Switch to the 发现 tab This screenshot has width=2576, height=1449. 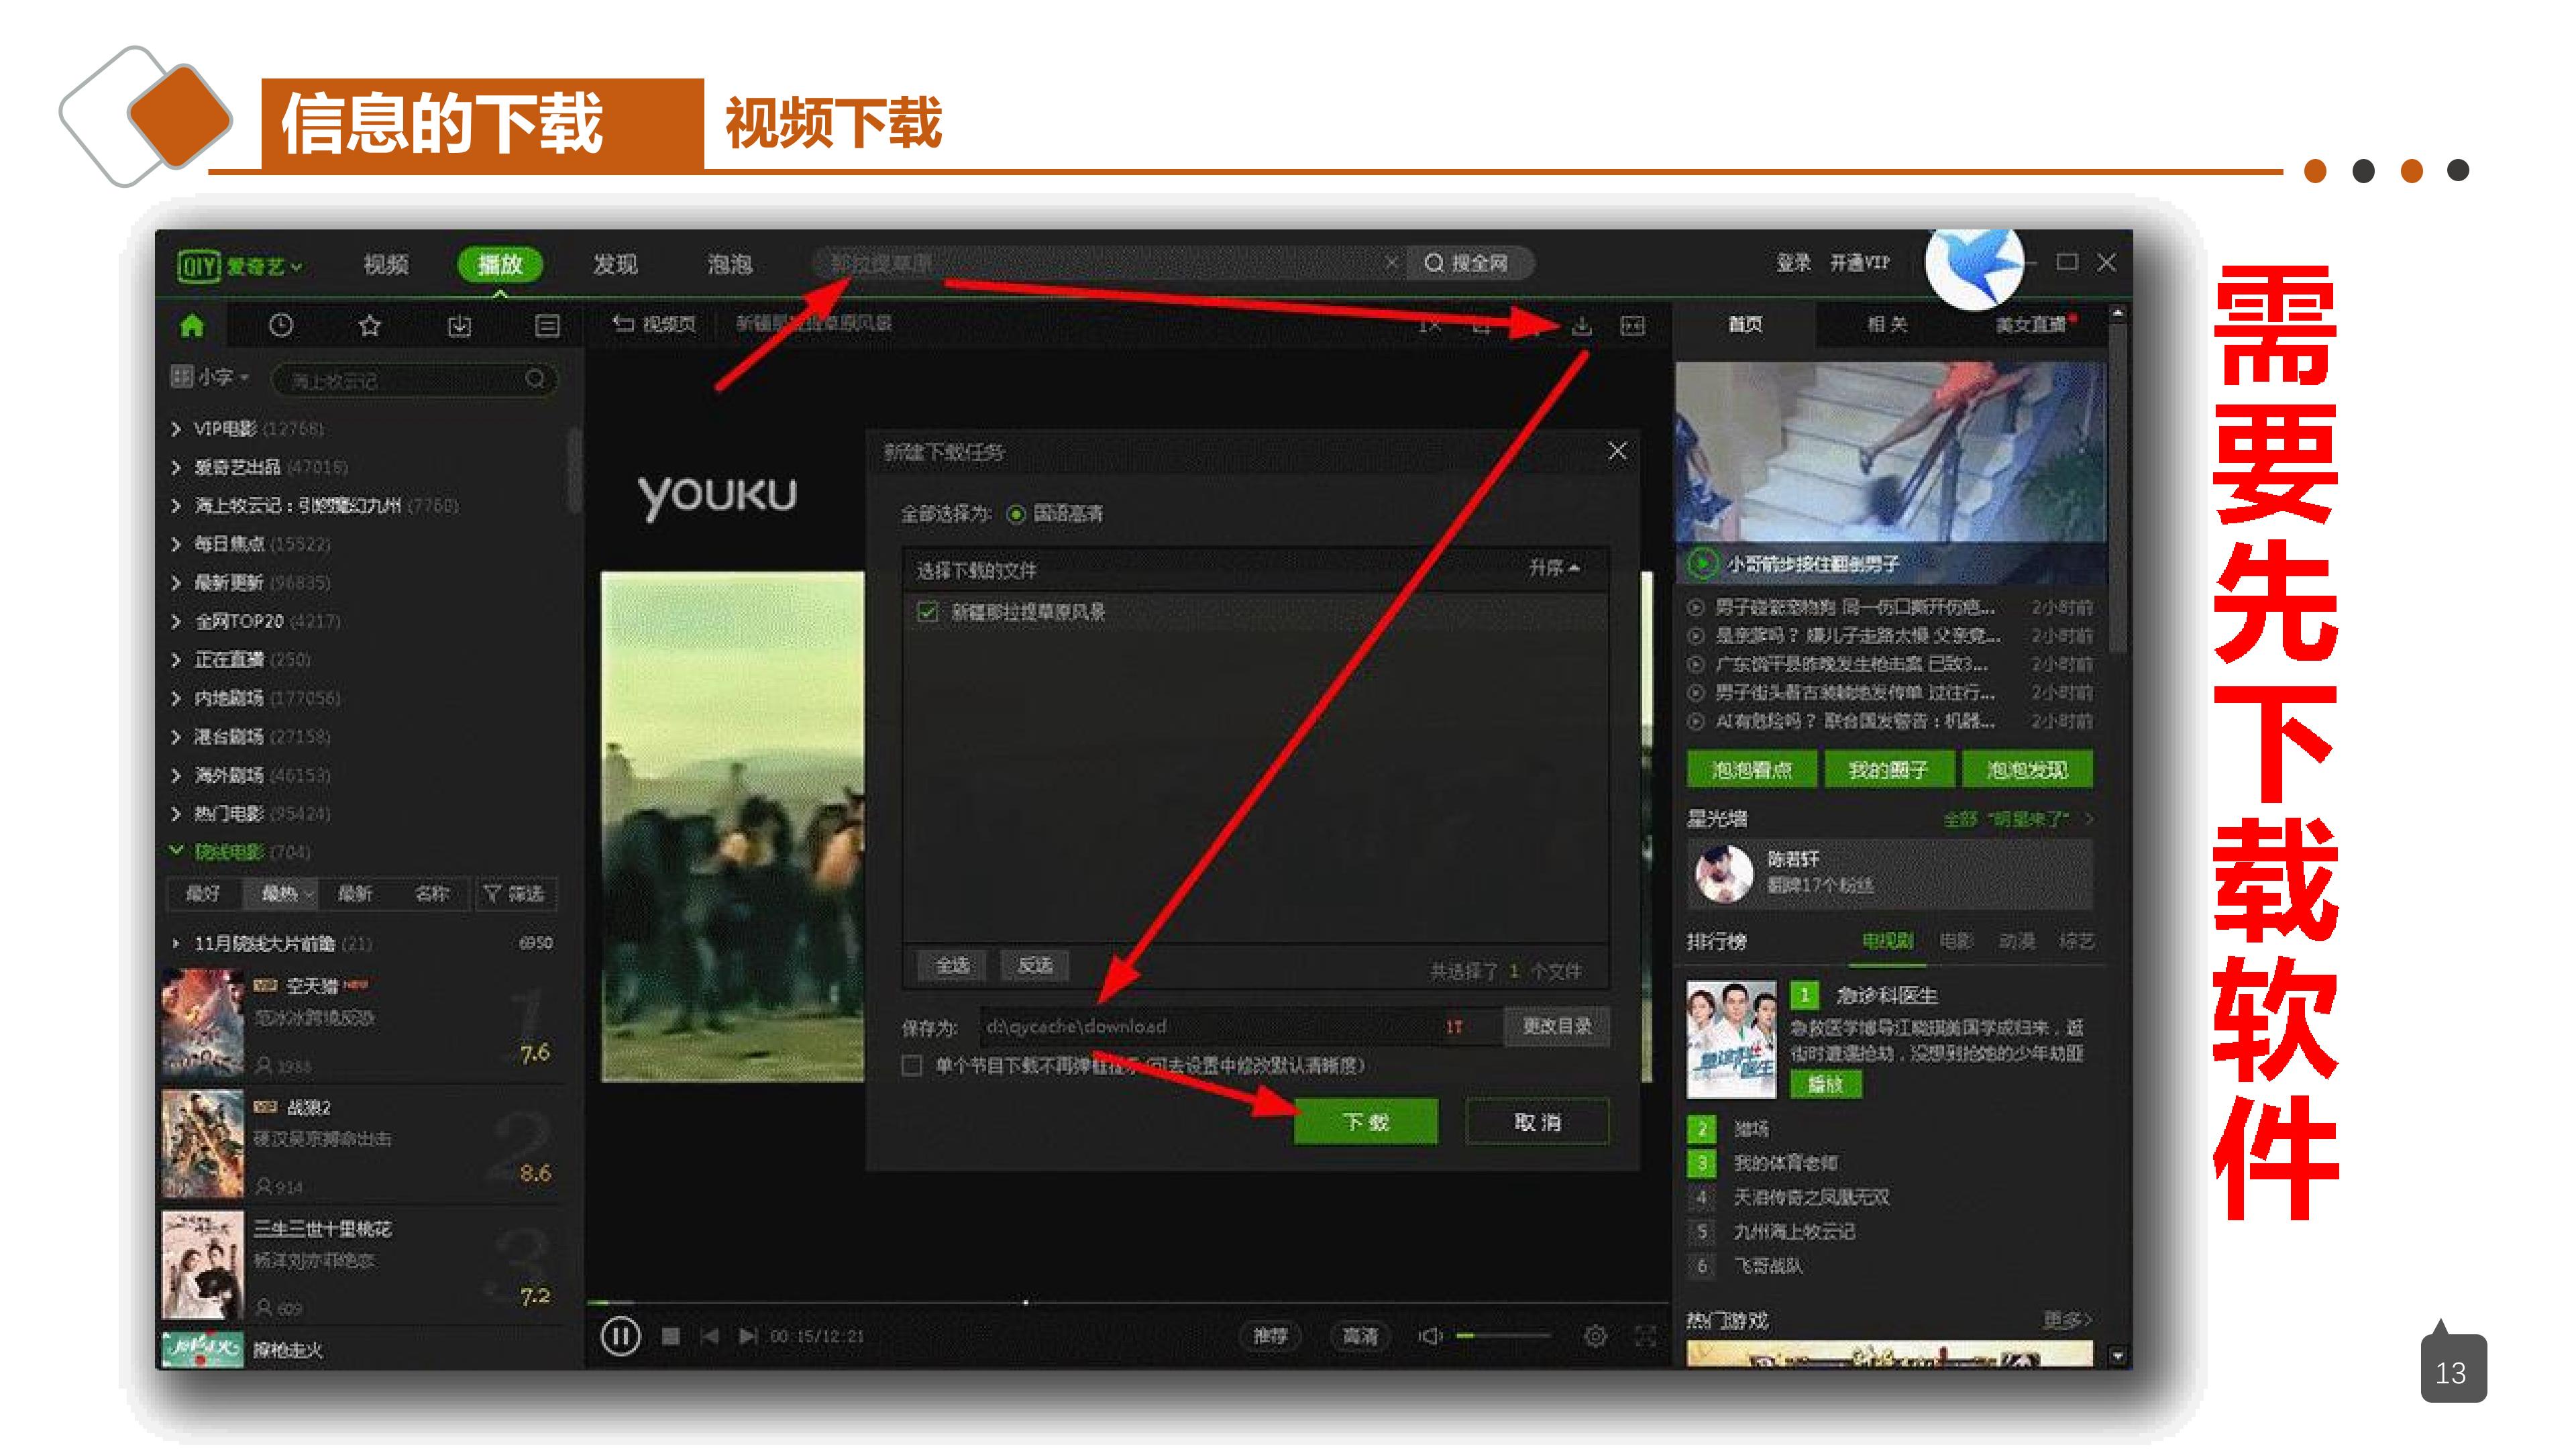(614, 264)
